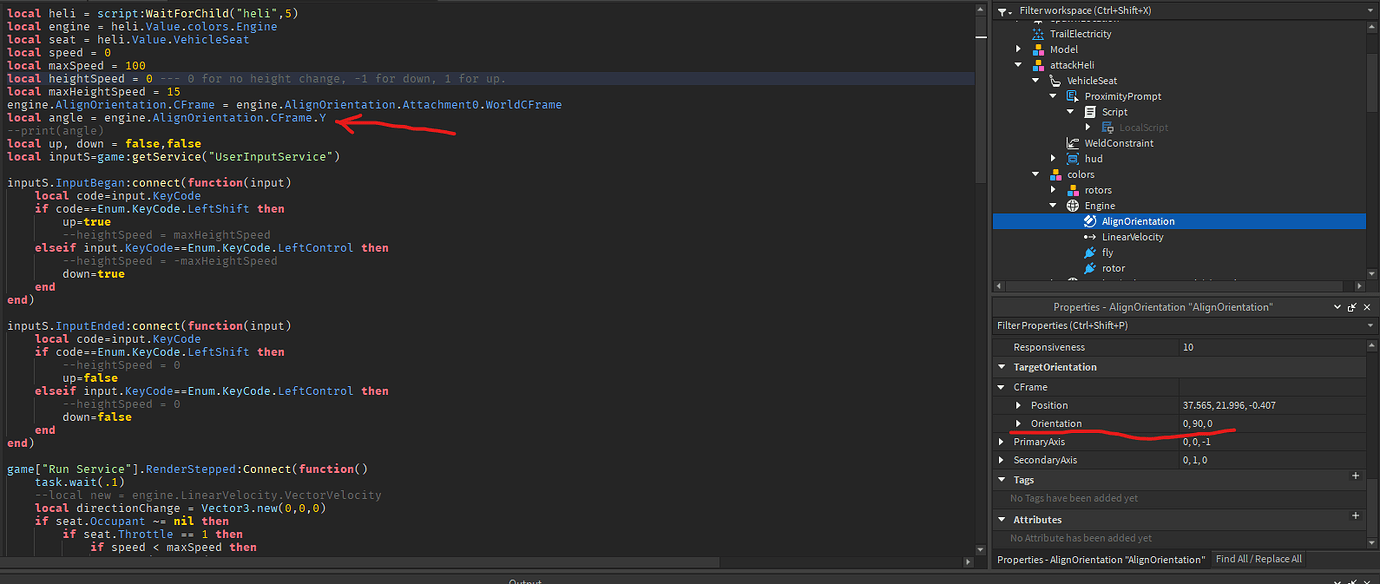The width and height of the screenshot is (1380, 584).
Task: Select the WeldConstraint icon
Action: pos(1071,143)
